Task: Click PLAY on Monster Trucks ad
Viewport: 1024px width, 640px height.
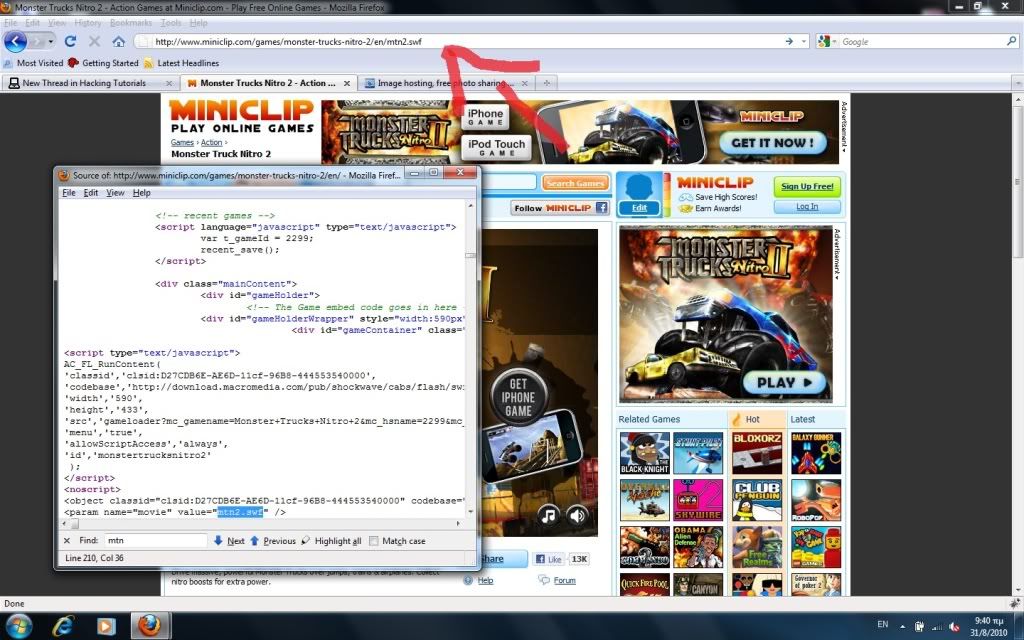Action: pyautogui.click(x=784, y=383)
